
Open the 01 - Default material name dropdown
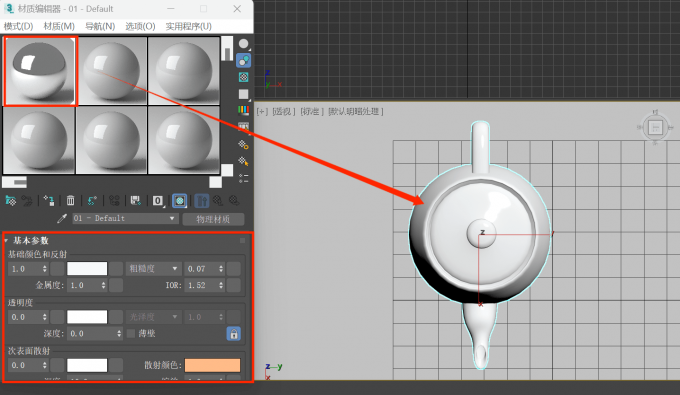(x=125, y=219)
